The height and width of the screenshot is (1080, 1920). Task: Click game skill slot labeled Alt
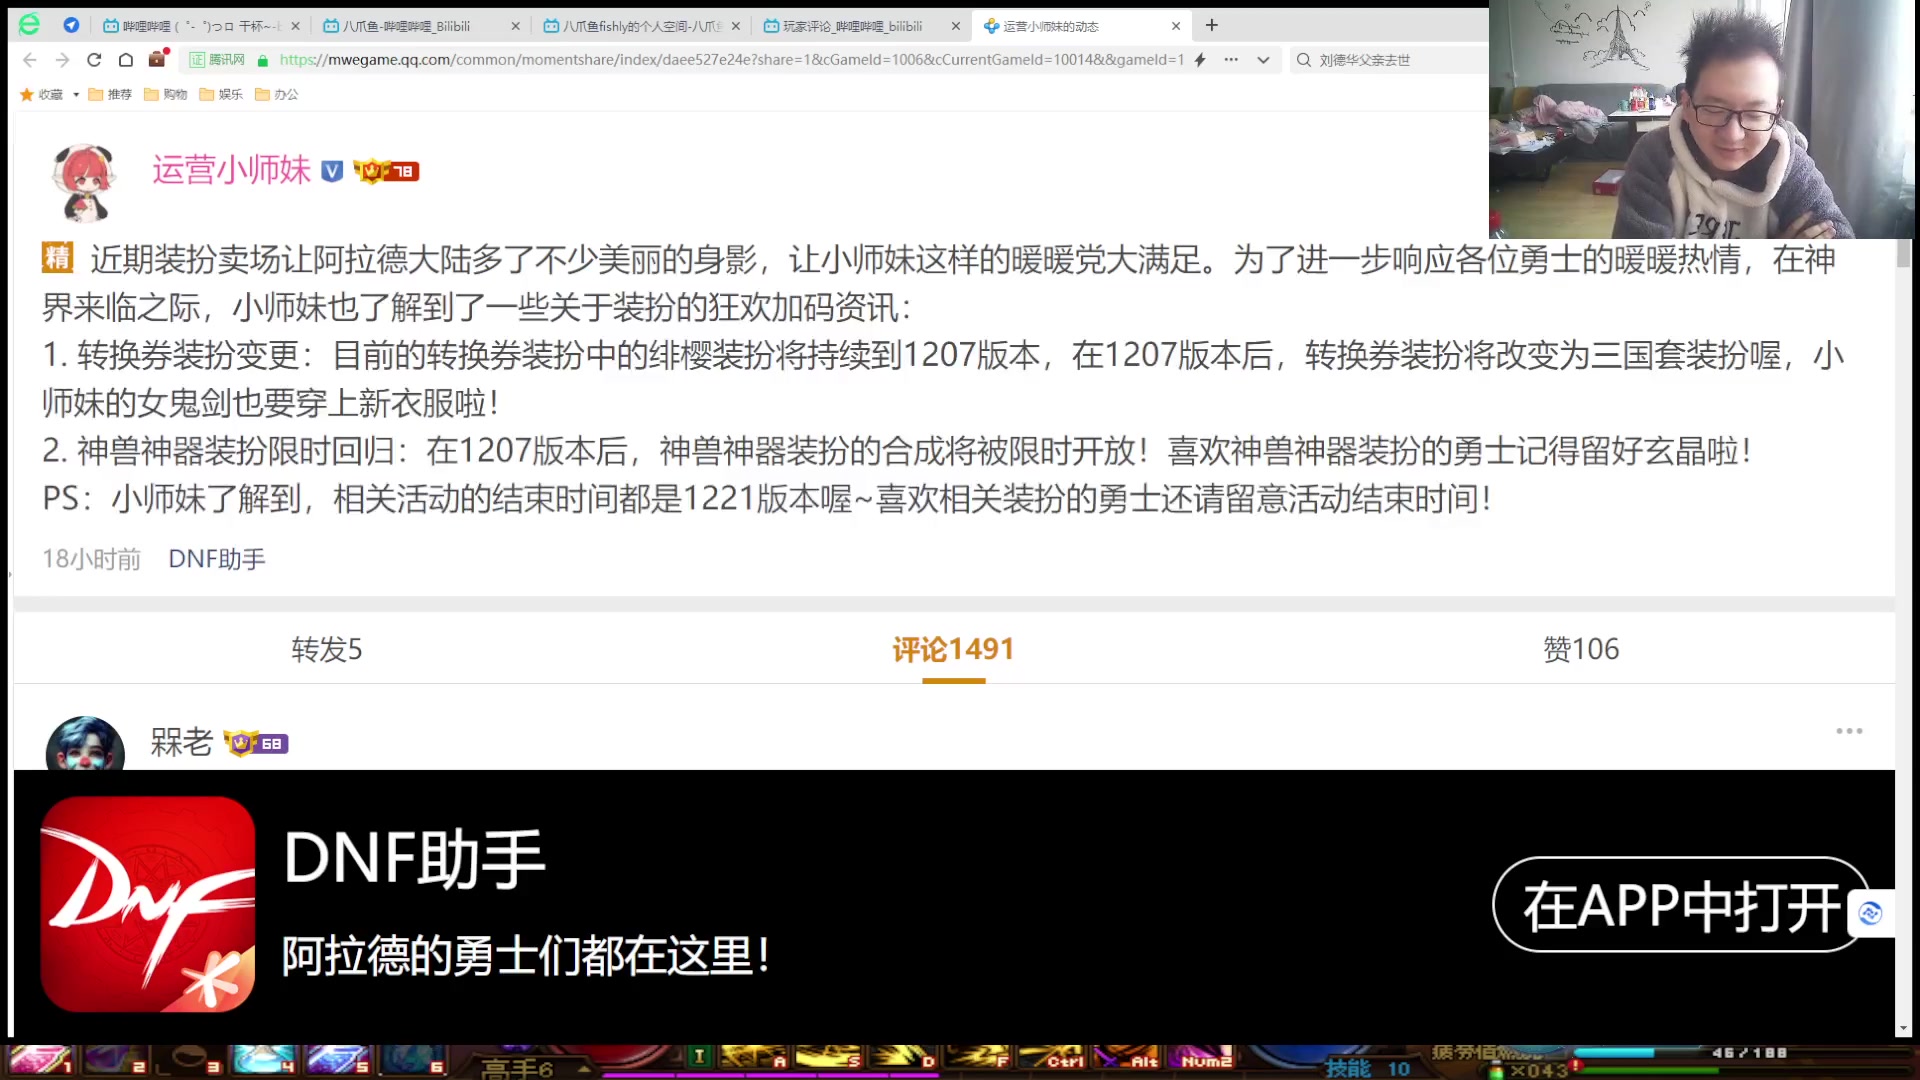(1127, 1056)
